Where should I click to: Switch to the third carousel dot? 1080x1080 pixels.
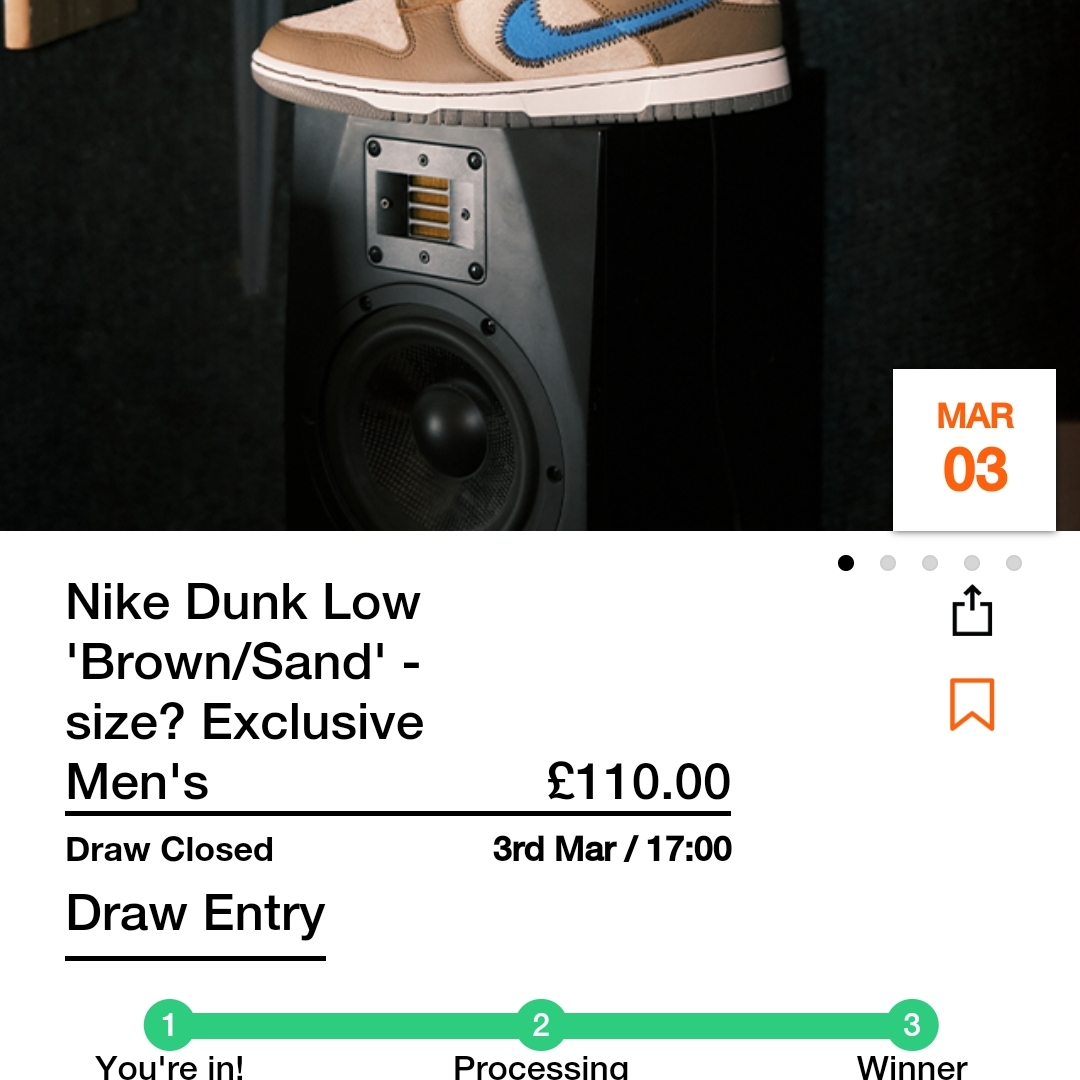click(x=930, y=563)
